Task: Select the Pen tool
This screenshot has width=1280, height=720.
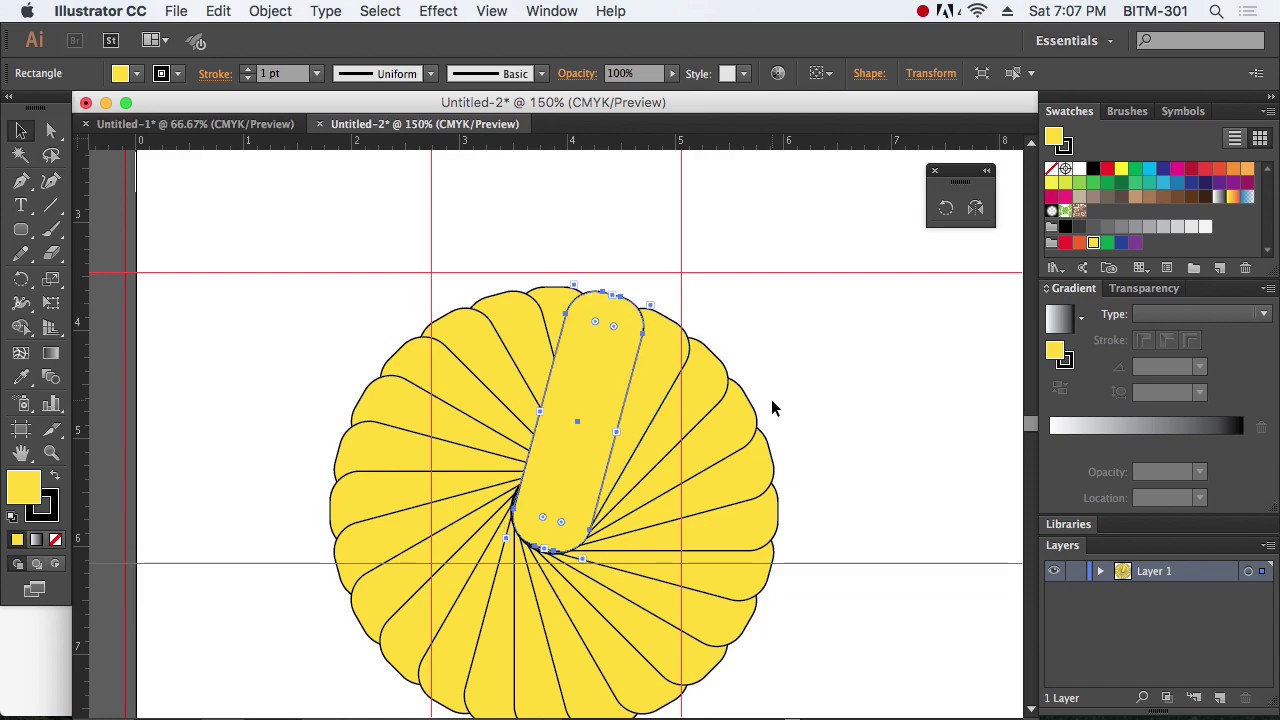Action: [21, 180]
